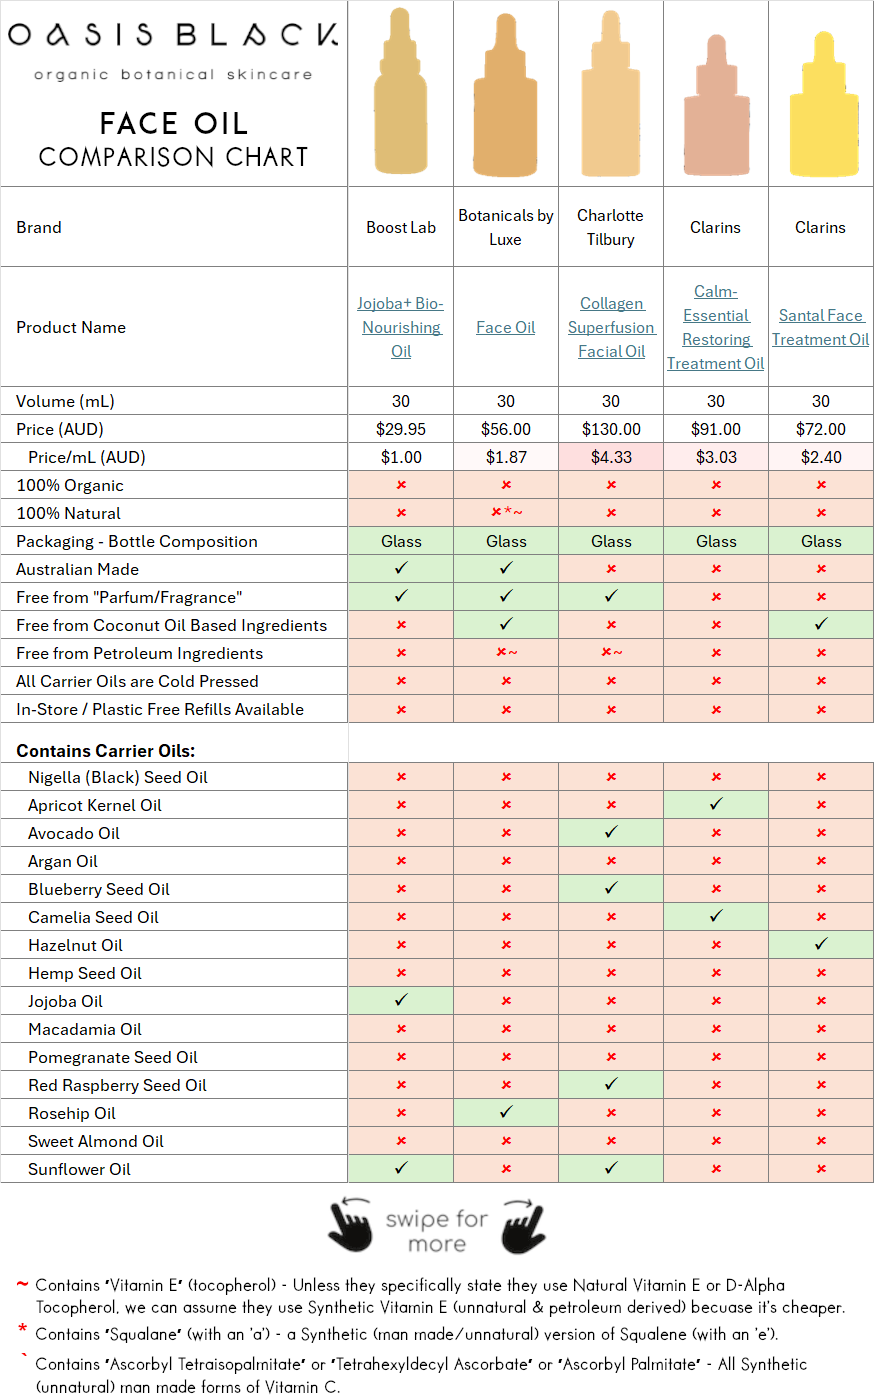
Task: Click the Volume (mL) row label
Action: pos(65,401)
